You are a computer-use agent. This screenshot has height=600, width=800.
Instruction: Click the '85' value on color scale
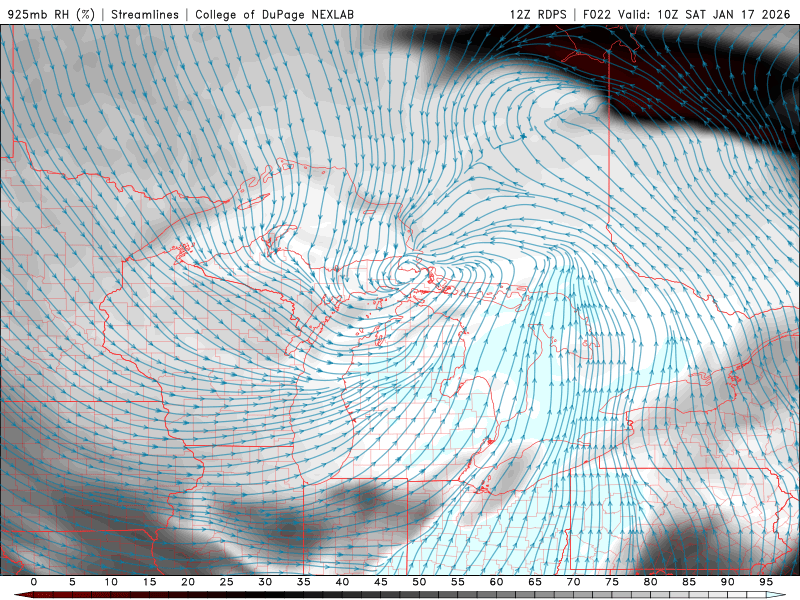(x=689, y=582)
